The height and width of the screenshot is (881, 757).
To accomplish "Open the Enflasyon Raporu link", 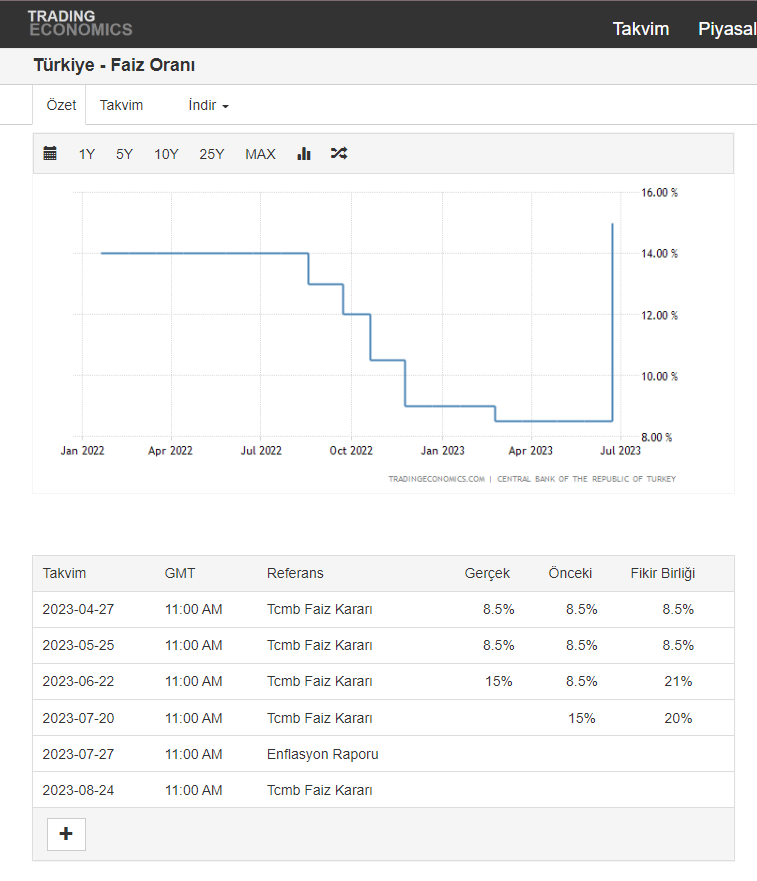I will [322, 754].
